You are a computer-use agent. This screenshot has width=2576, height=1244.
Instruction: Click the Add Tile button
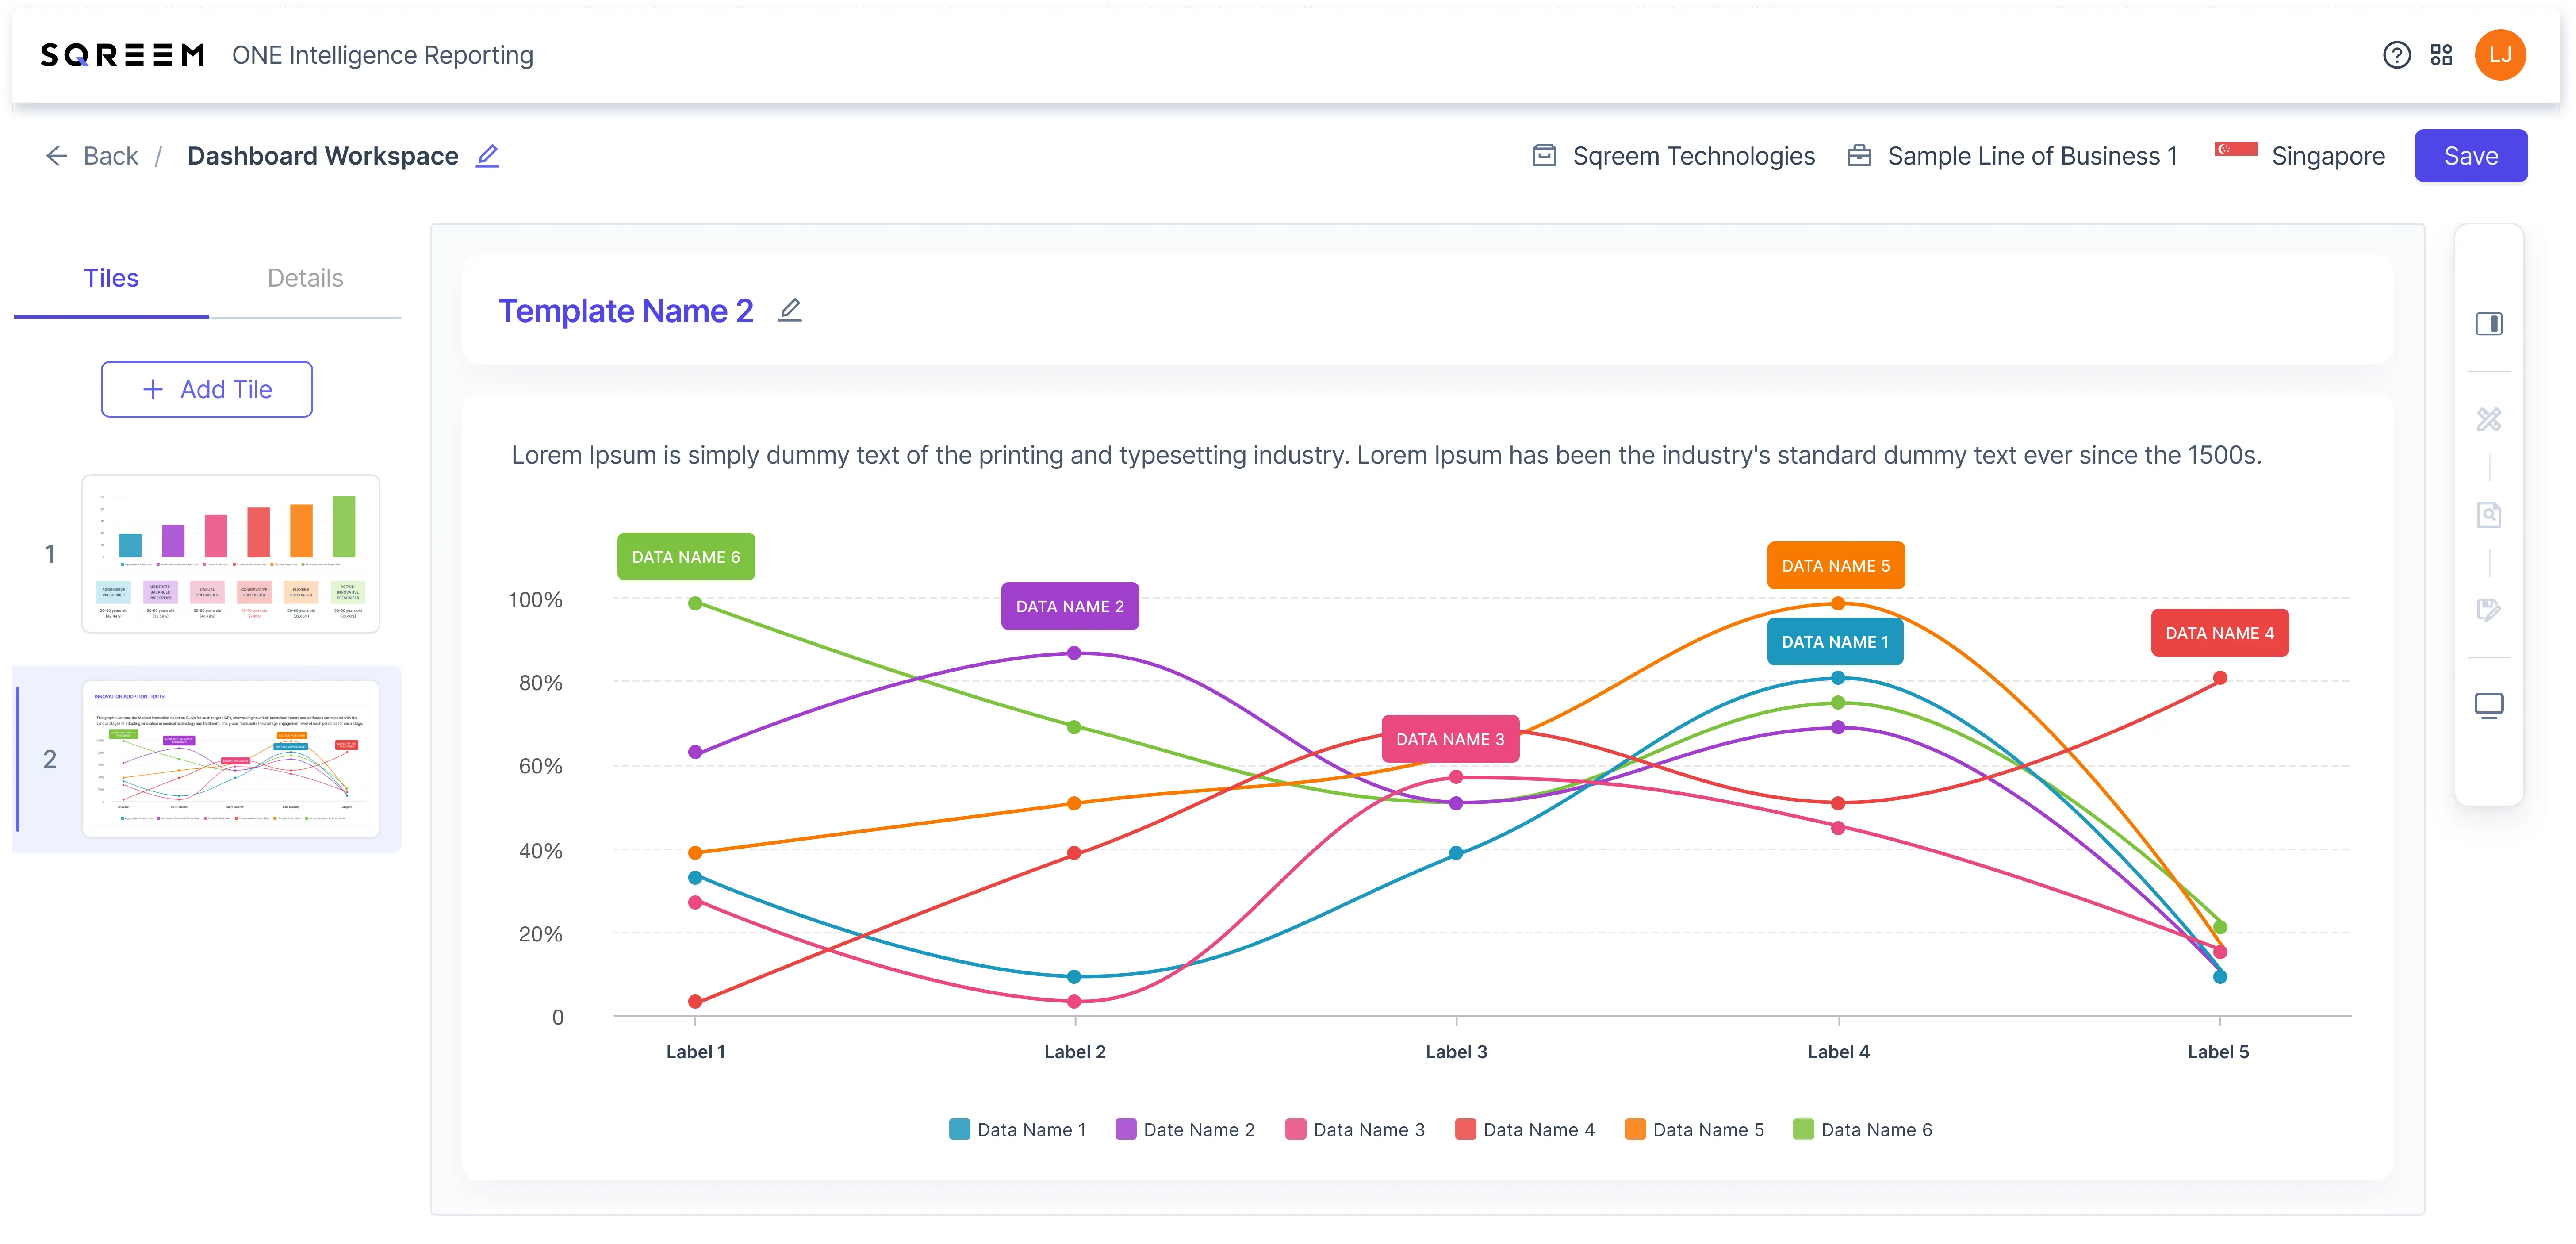click(207, 389)
